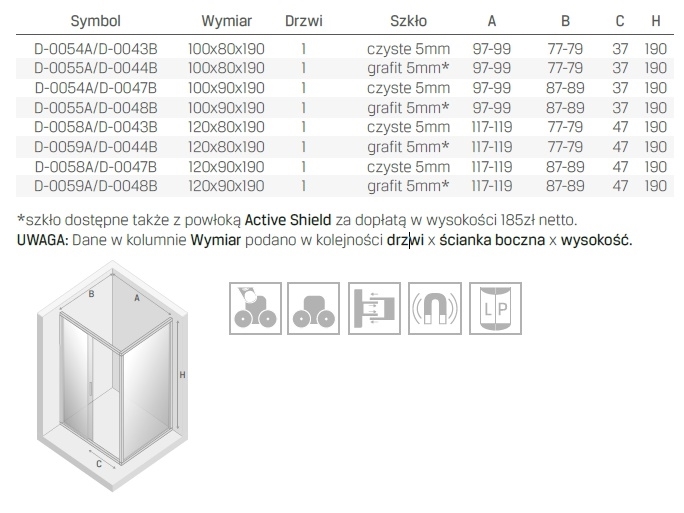Screen dimensions: 684x513
Task: Click column header H in table
Action: 656,21
